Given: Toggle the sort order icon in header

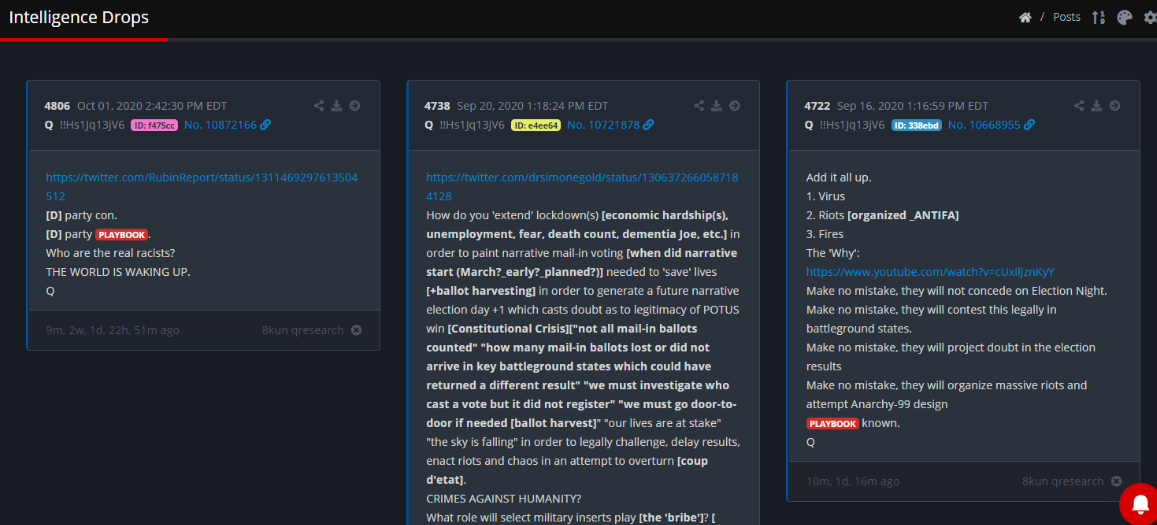Looking at the screenshot, I should pyautogui.click(x=1099, y=17).
